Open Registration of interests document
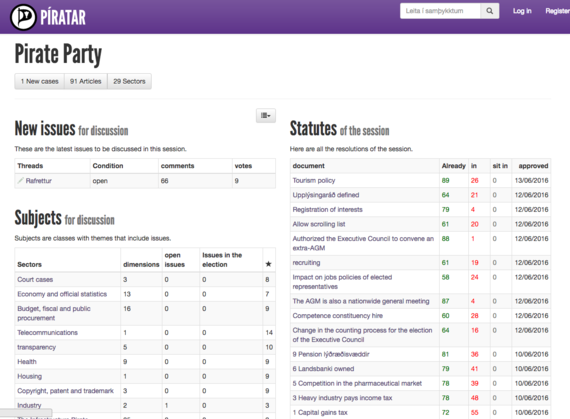This screenshot has width=570, height=419. (328, 210)
